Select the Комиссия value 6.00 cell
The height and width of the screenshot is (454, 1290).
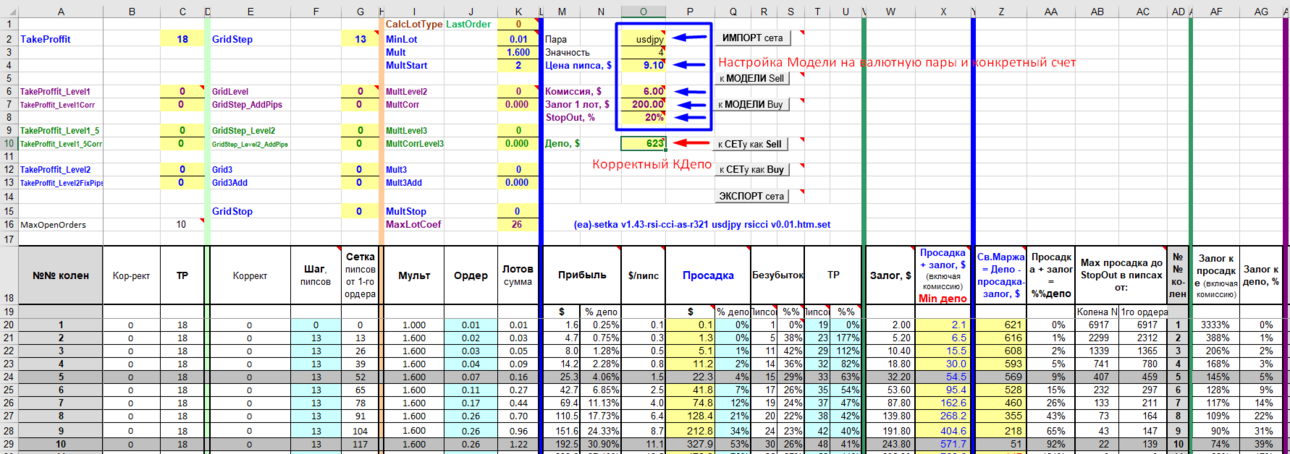(x=642, y=91)
